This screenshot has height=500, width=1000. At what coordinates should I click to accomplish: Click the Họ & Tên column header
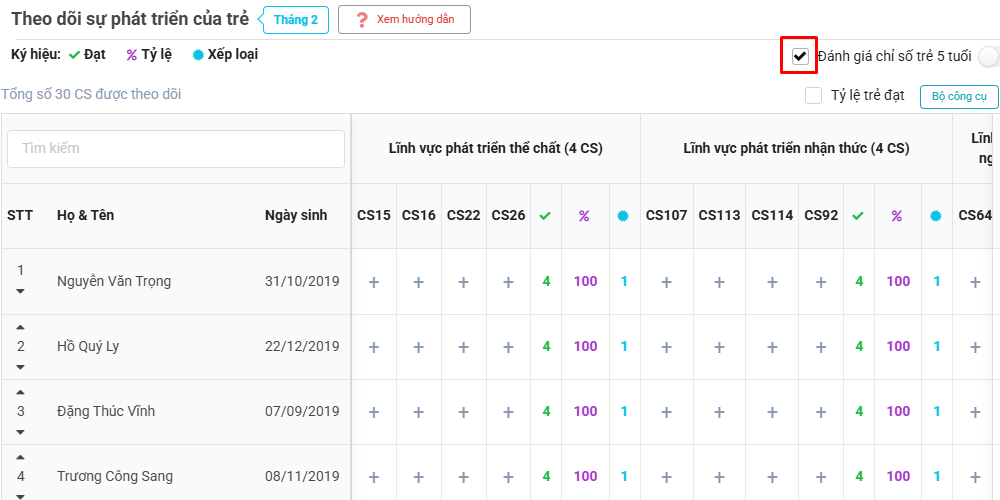click(88, 216)
